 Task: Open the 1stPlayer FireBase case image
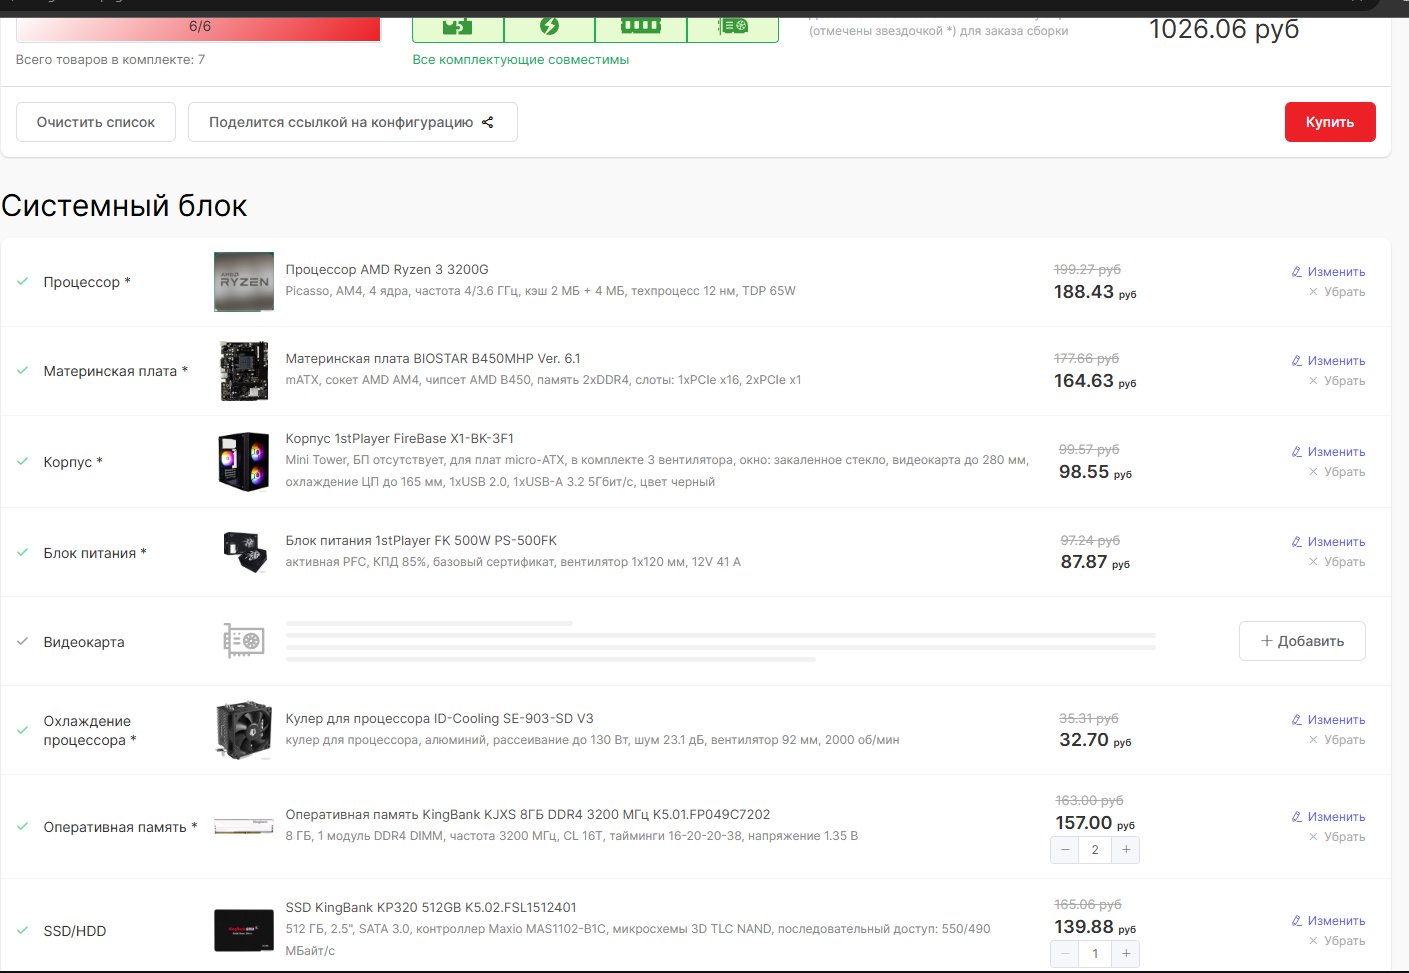(244, 462)
